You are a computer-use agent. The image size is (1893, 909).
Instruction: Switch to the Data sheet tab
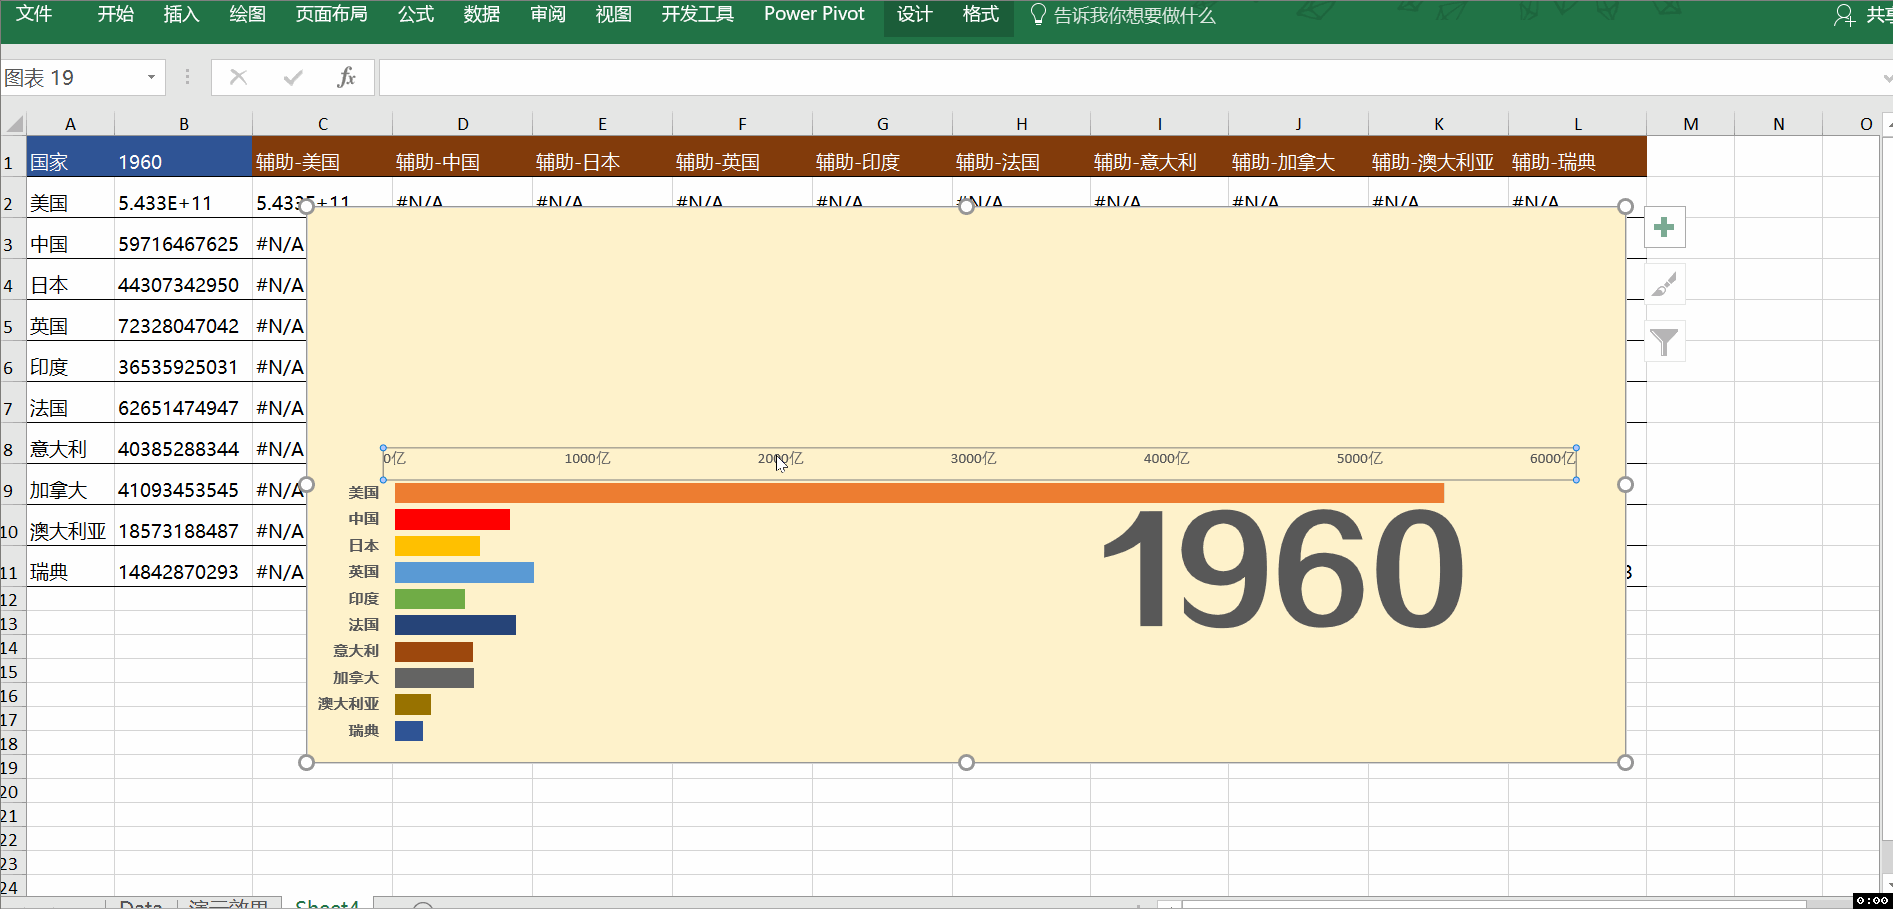coord(141,903)
